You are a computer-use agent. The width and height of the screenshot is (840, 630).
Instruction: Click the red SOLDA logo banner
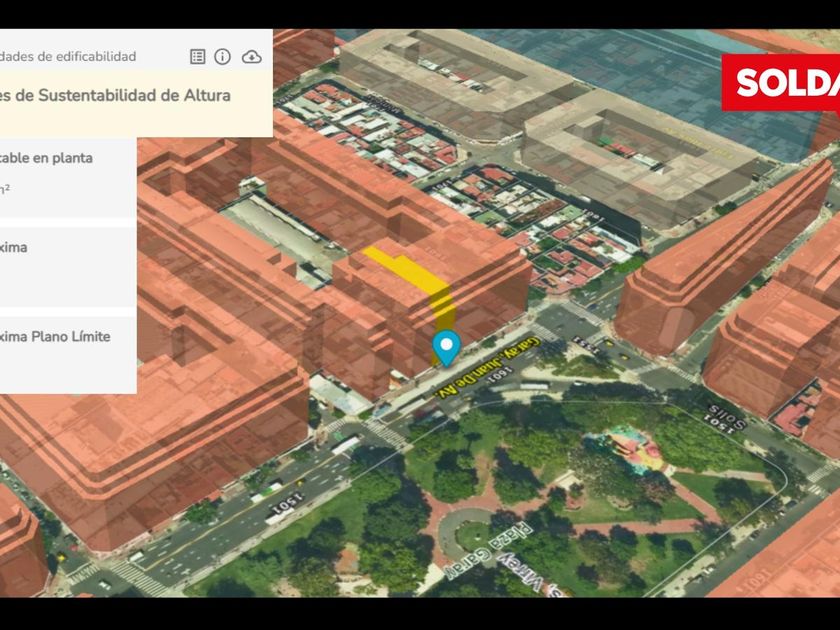(781, 82)
